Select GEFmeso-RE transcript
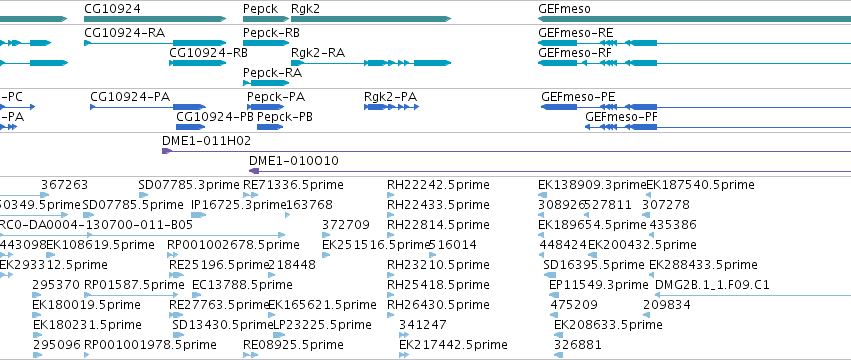Screen dimensions: 851x360 pyautogui.click(x=694, y=43)
